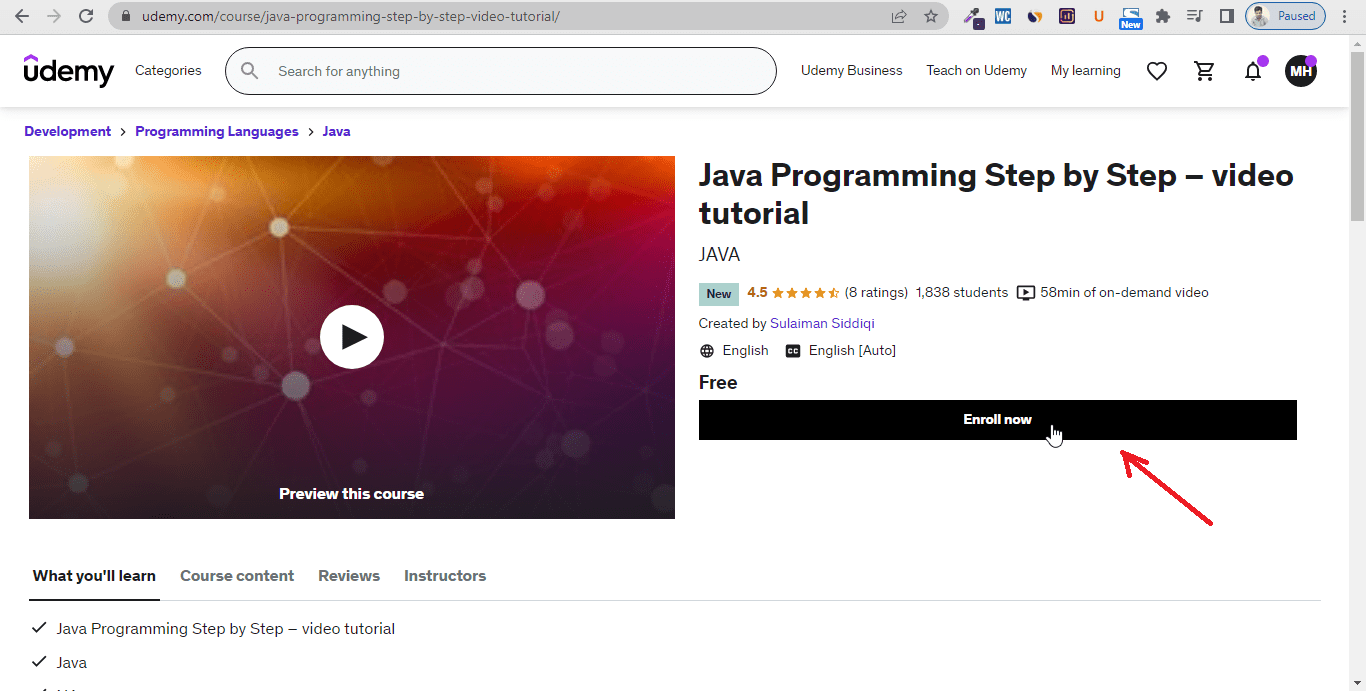Click the Search for anything field

pyautogui.click(x=500, y=71)
